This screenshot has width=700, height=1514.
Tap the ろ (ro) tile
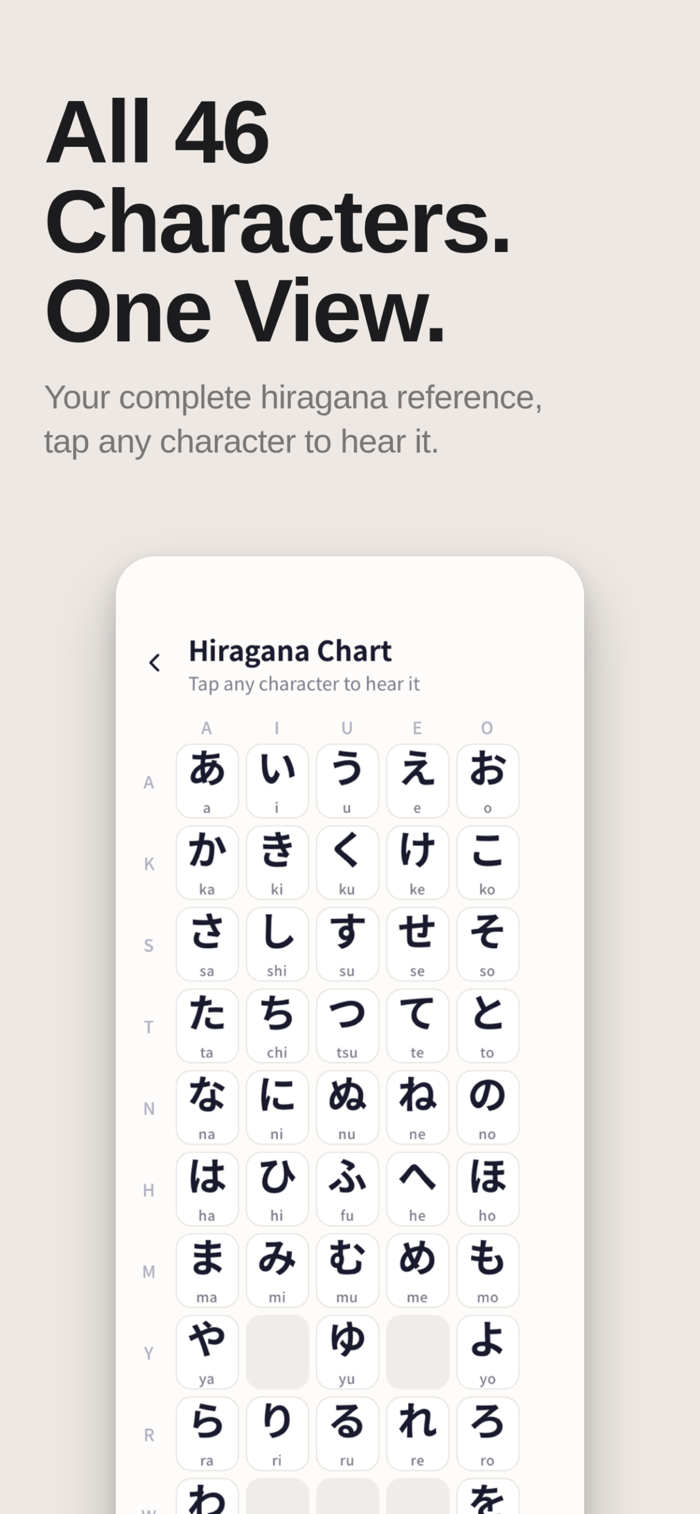(488, 1434)
